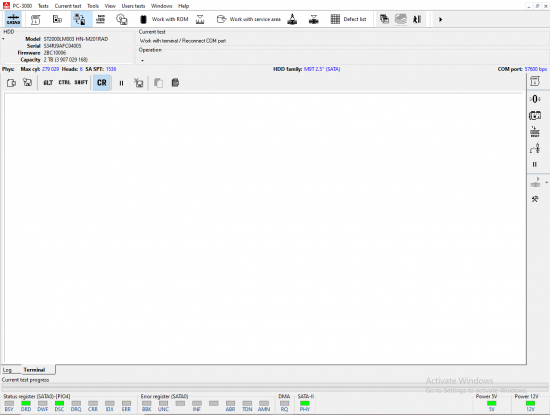Viewport: 550px width, 415px height.
Task: Click the paste icon in terminal toolbar
Action: click(x=175, y=83)
